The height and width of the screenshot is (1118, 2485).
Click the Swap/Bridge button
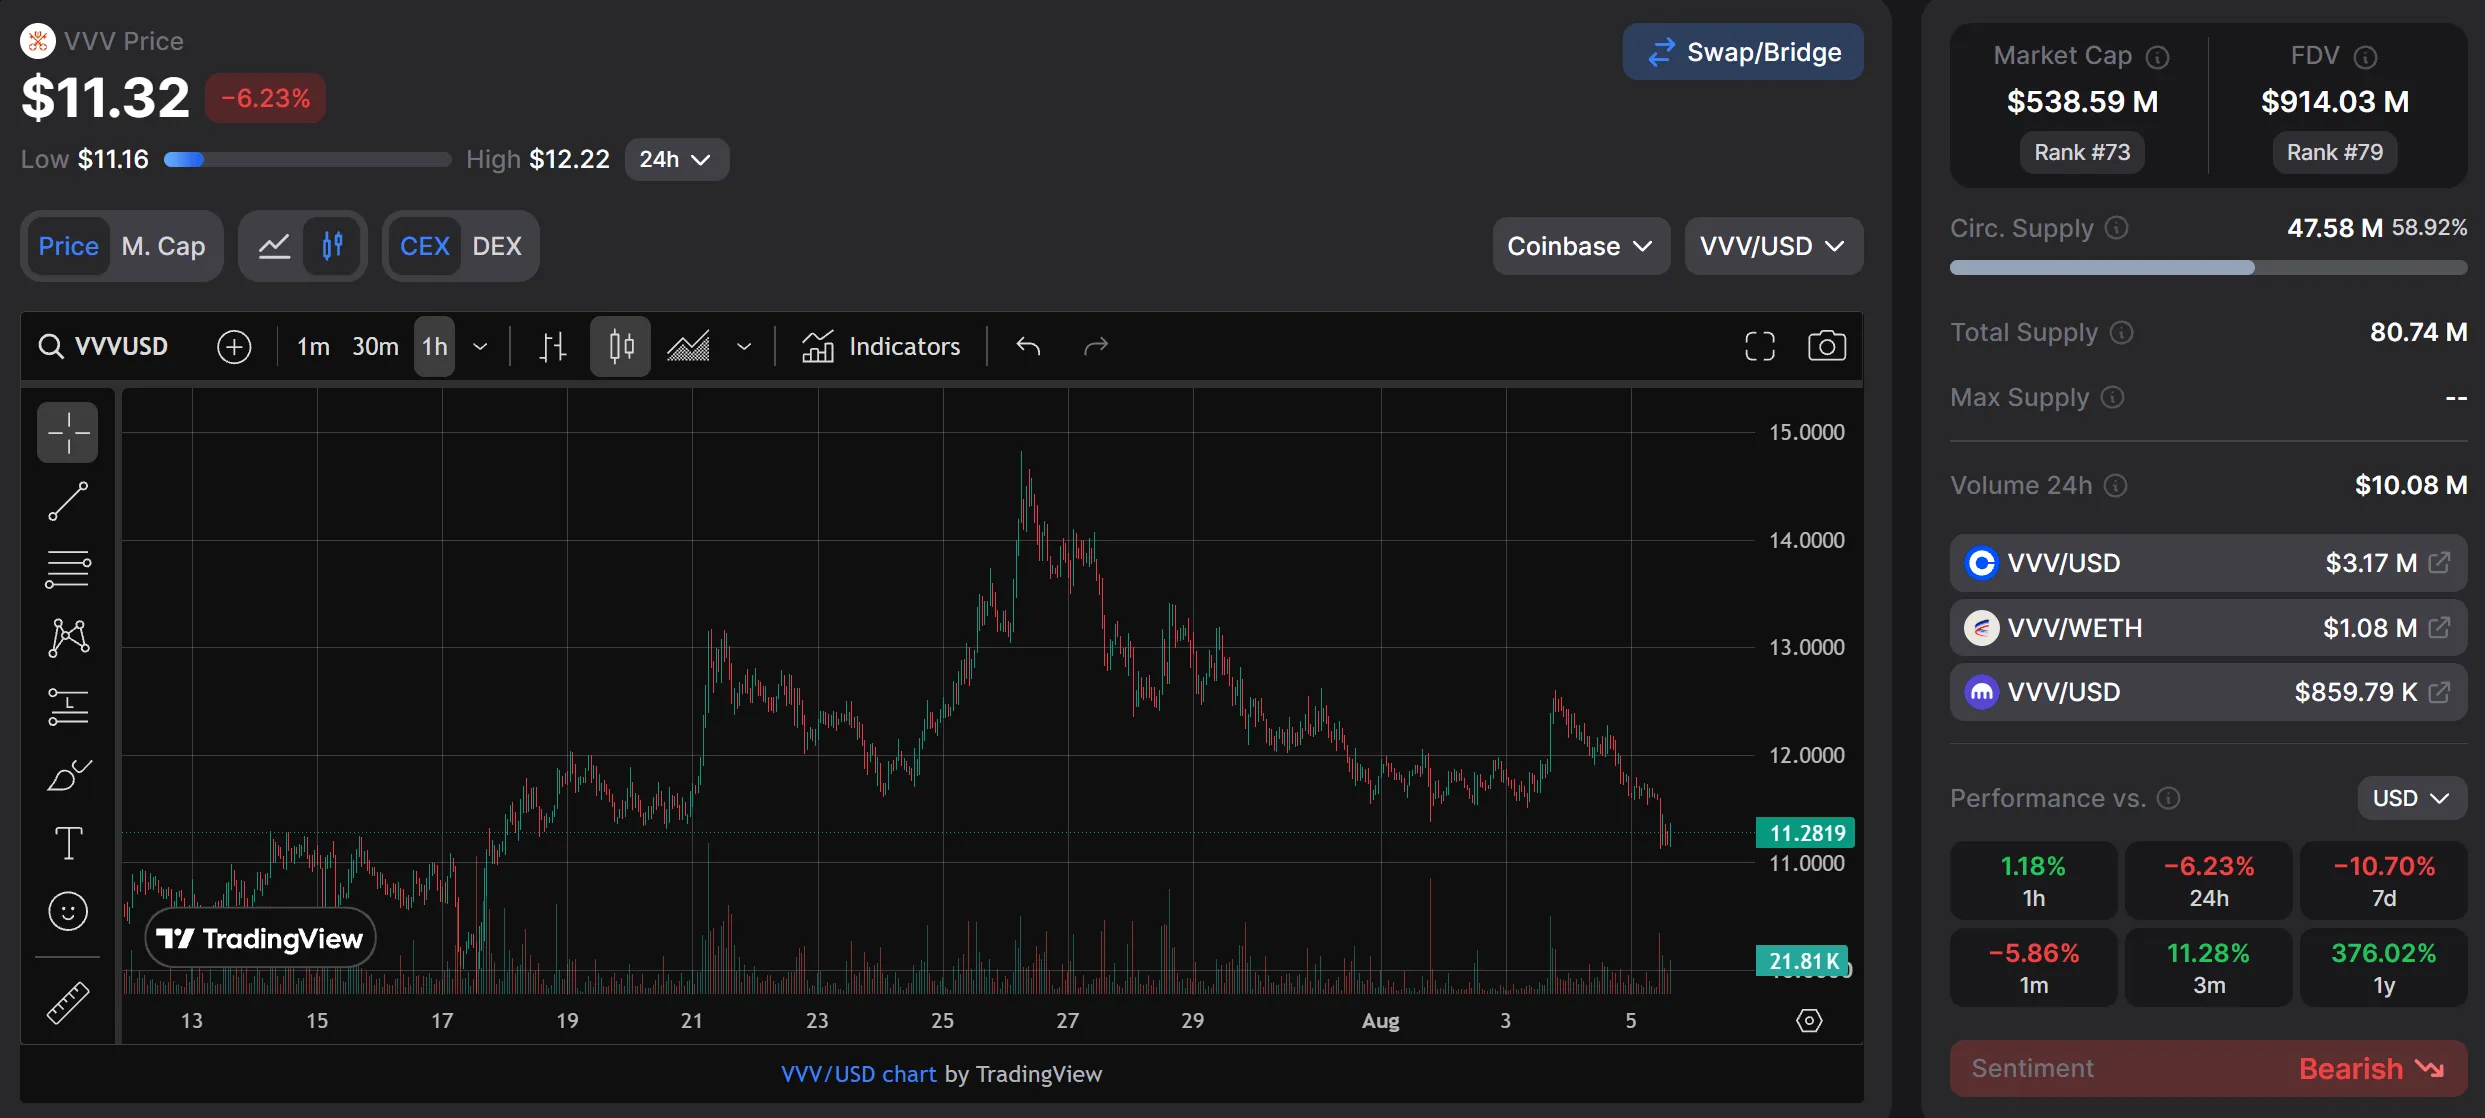(1743, 52)
